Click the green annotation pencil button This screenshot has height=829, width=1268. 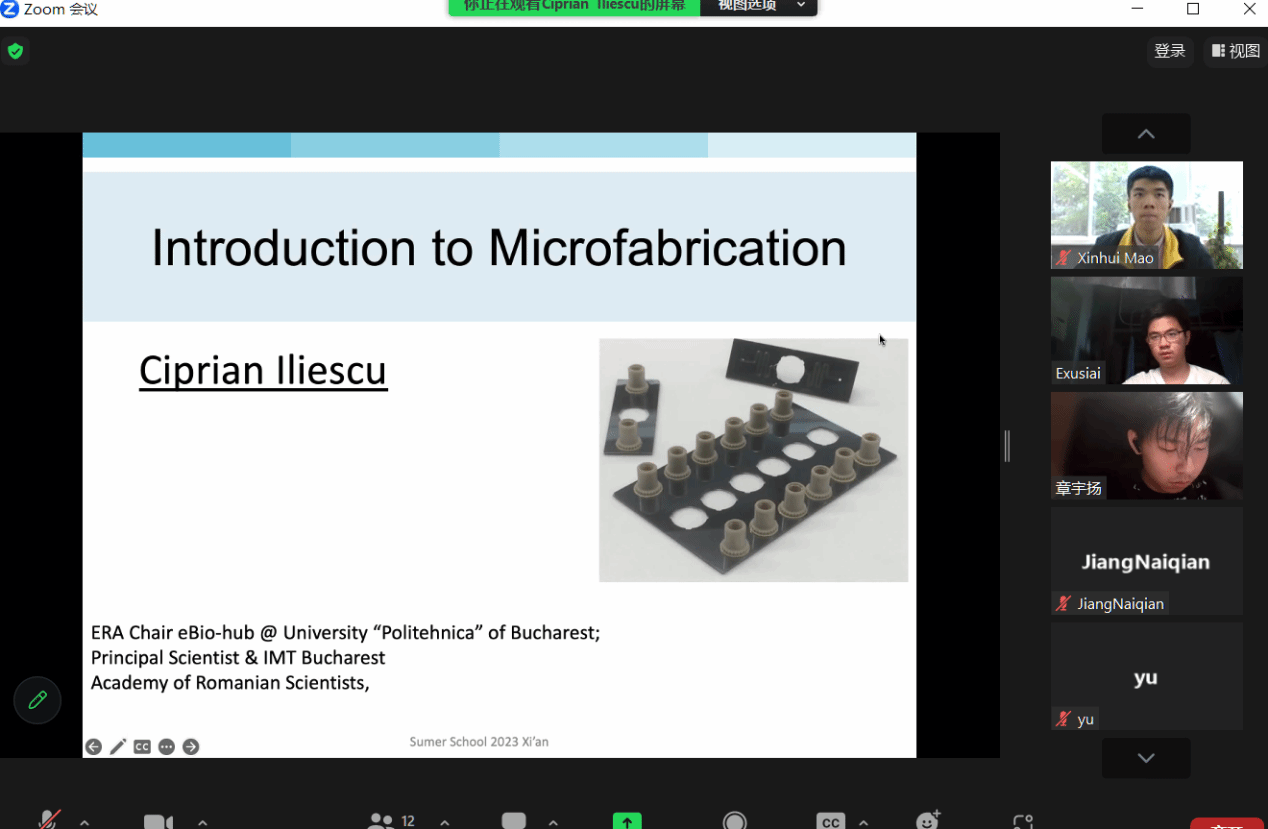[37, 700]
